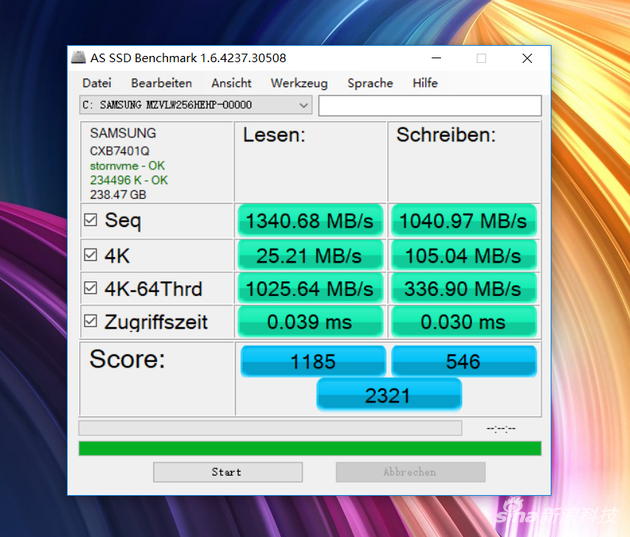This screenshot has height=537, width=630.
Task: Open the Datei menu
Action: [x=97, y=83]
